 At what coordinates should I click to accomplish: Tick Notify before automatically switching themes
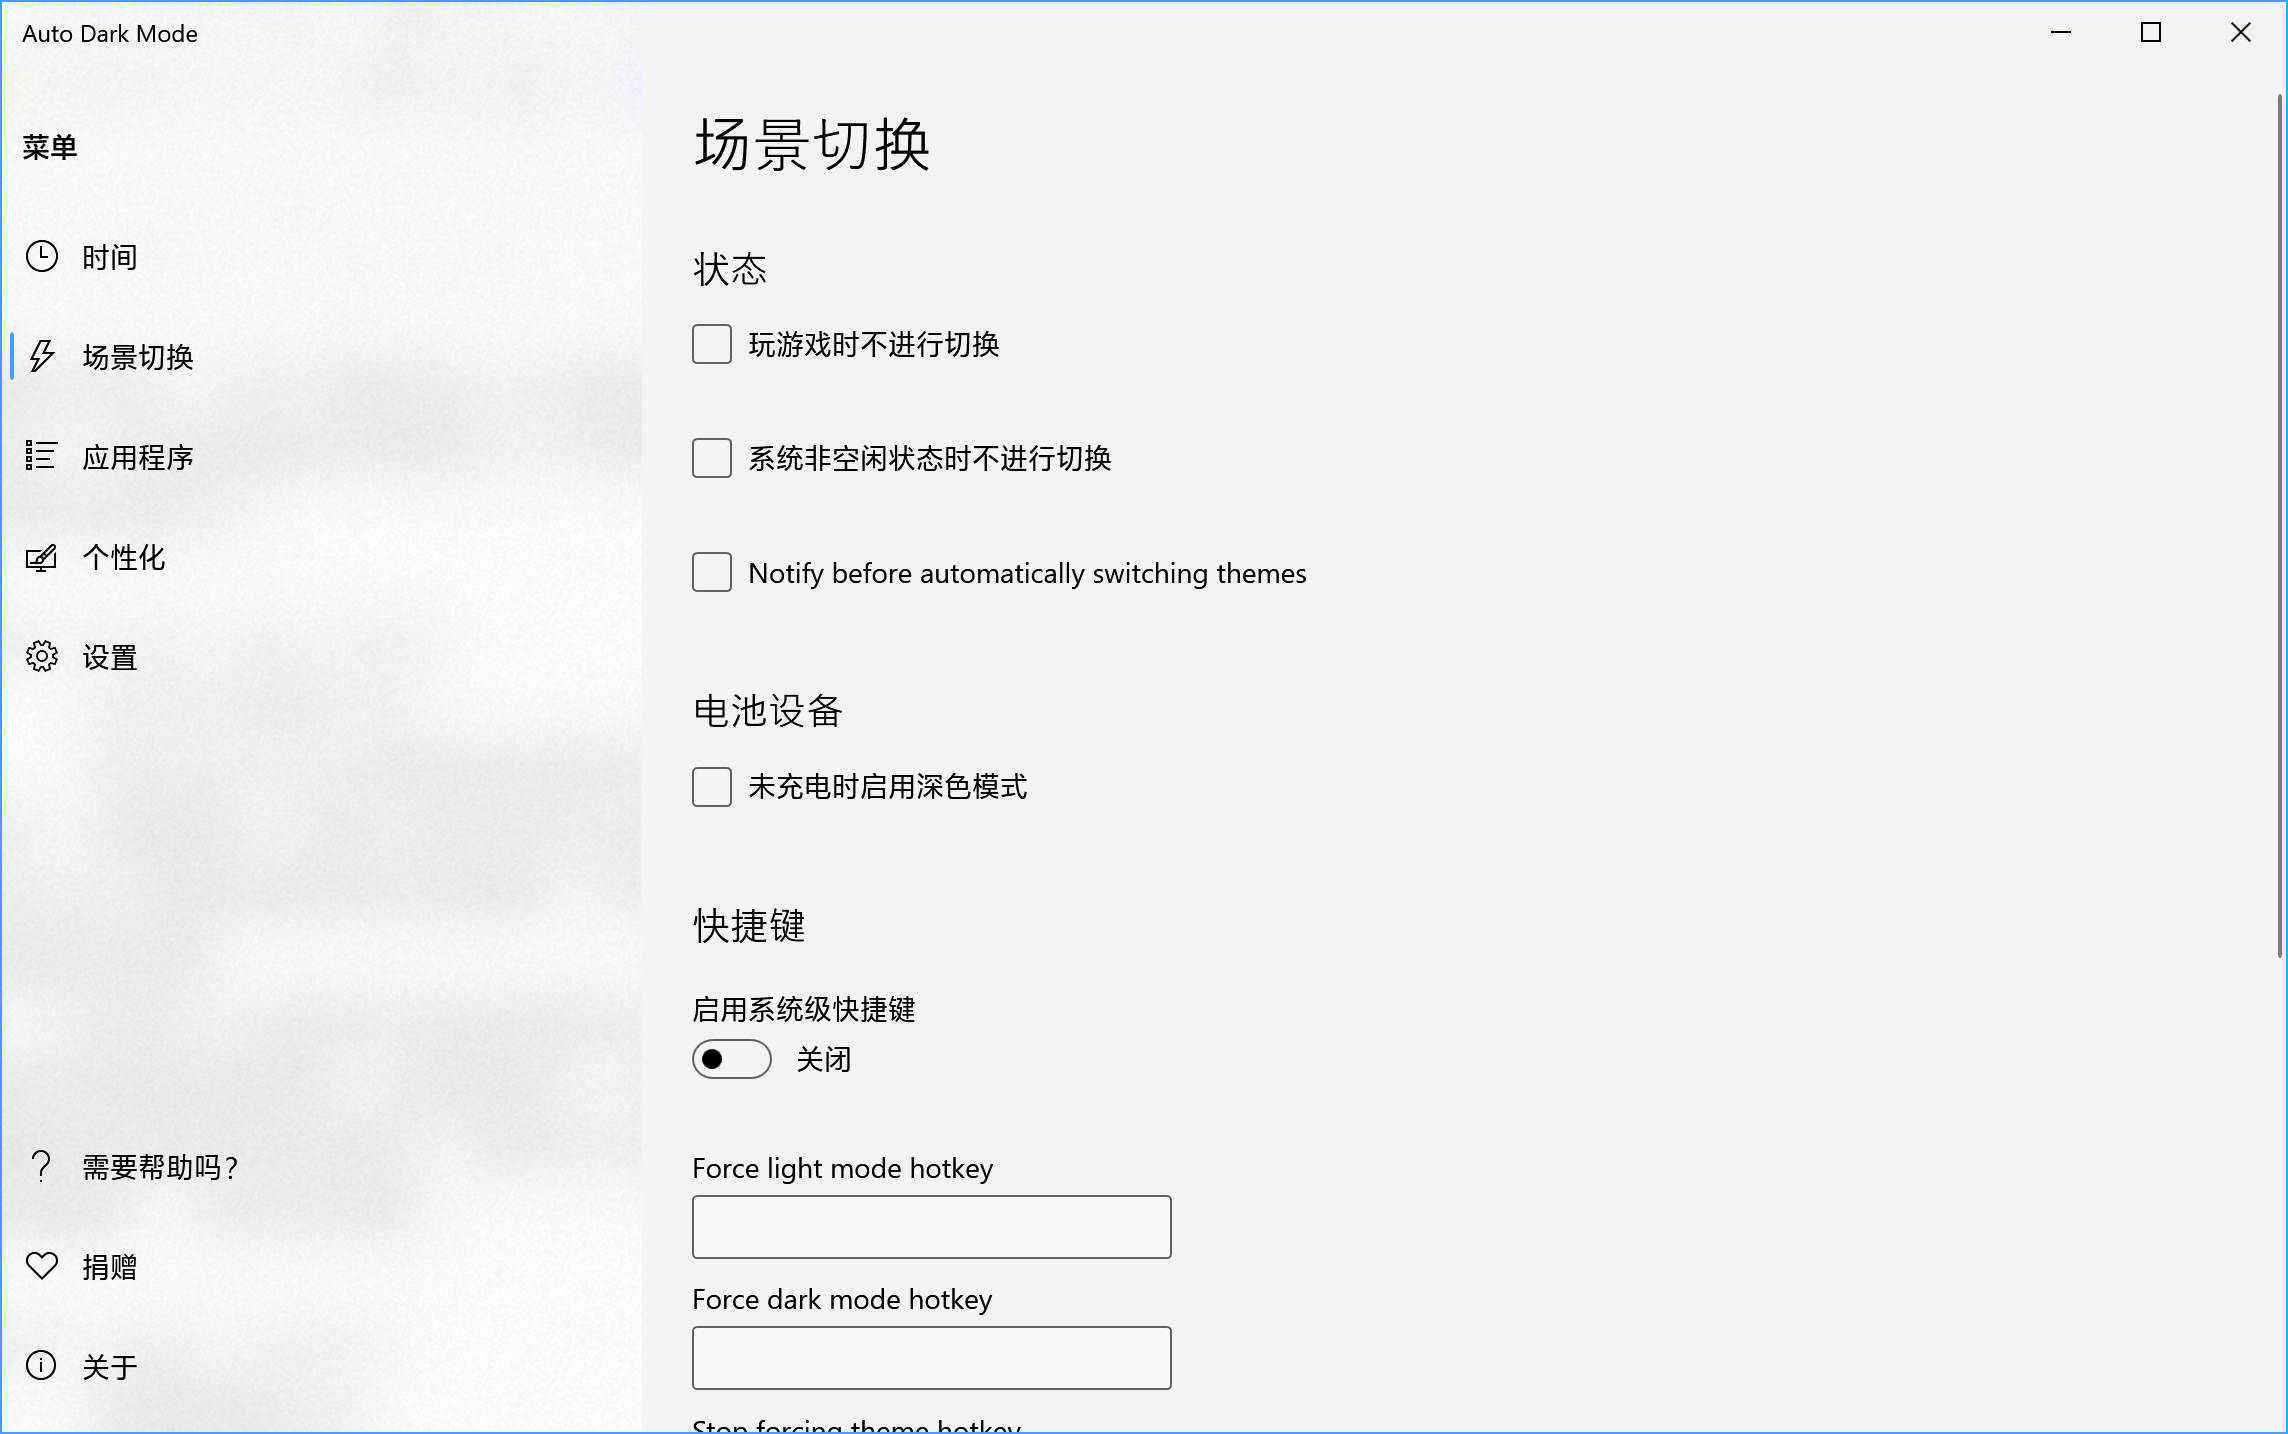click(x=712, y=573)
